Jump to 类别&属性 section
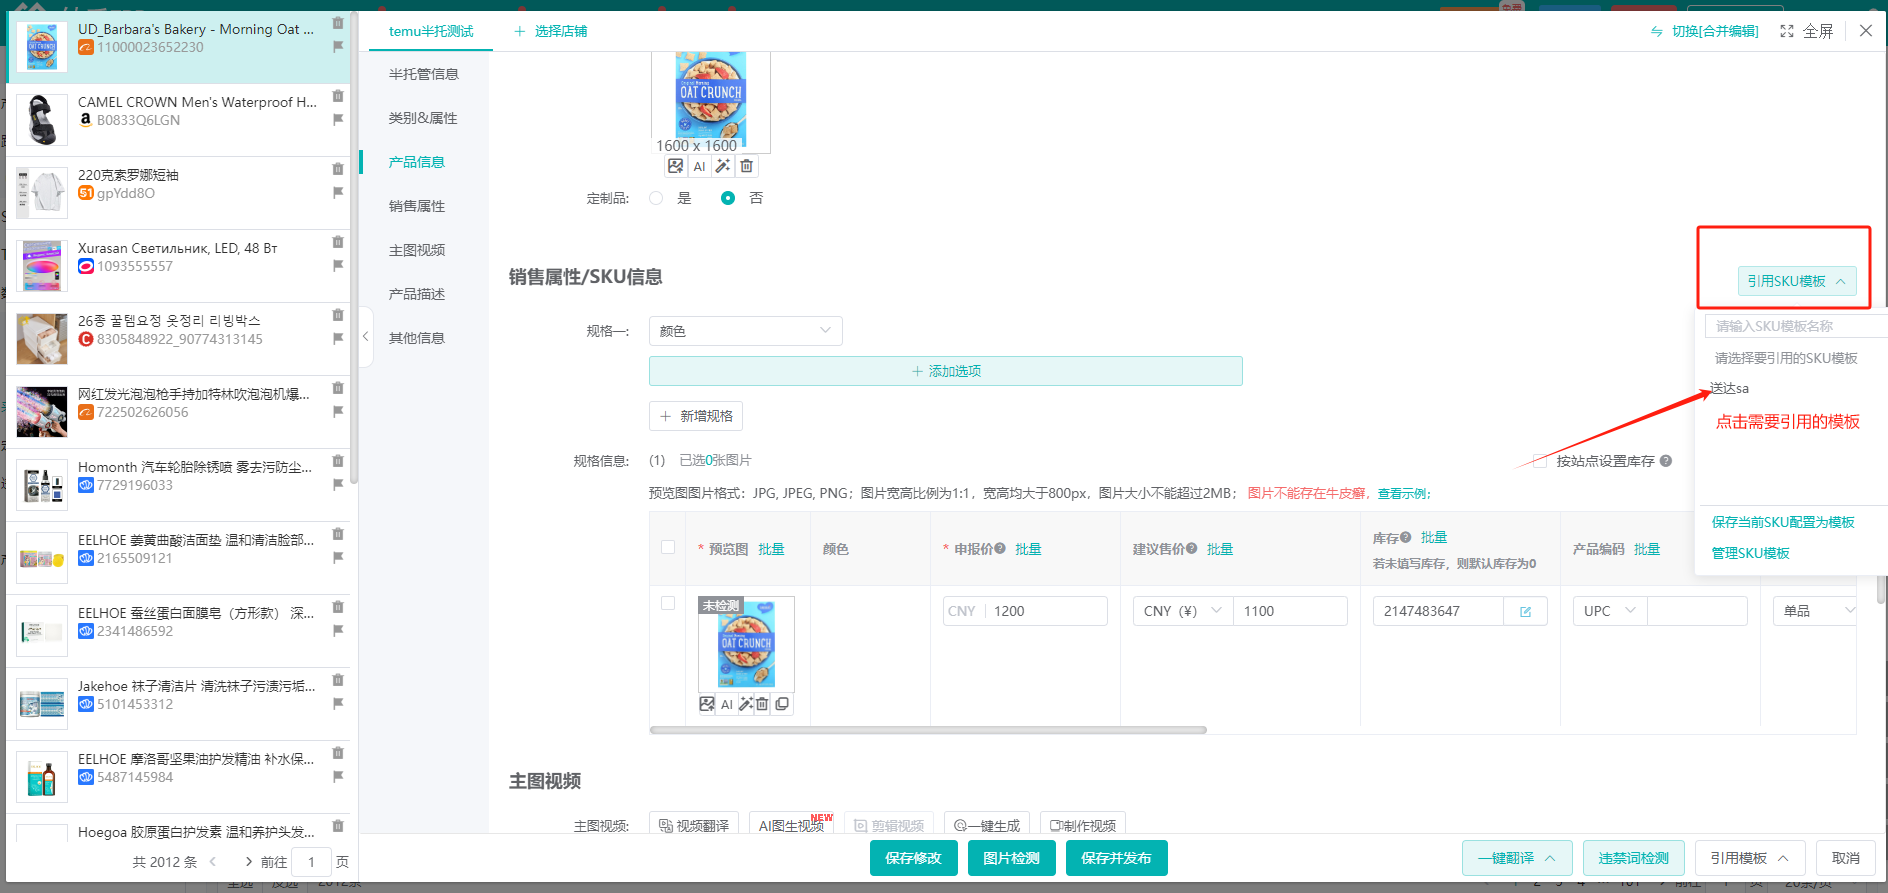This screenshot has width=1888, height=893. [x=423, y=118]
